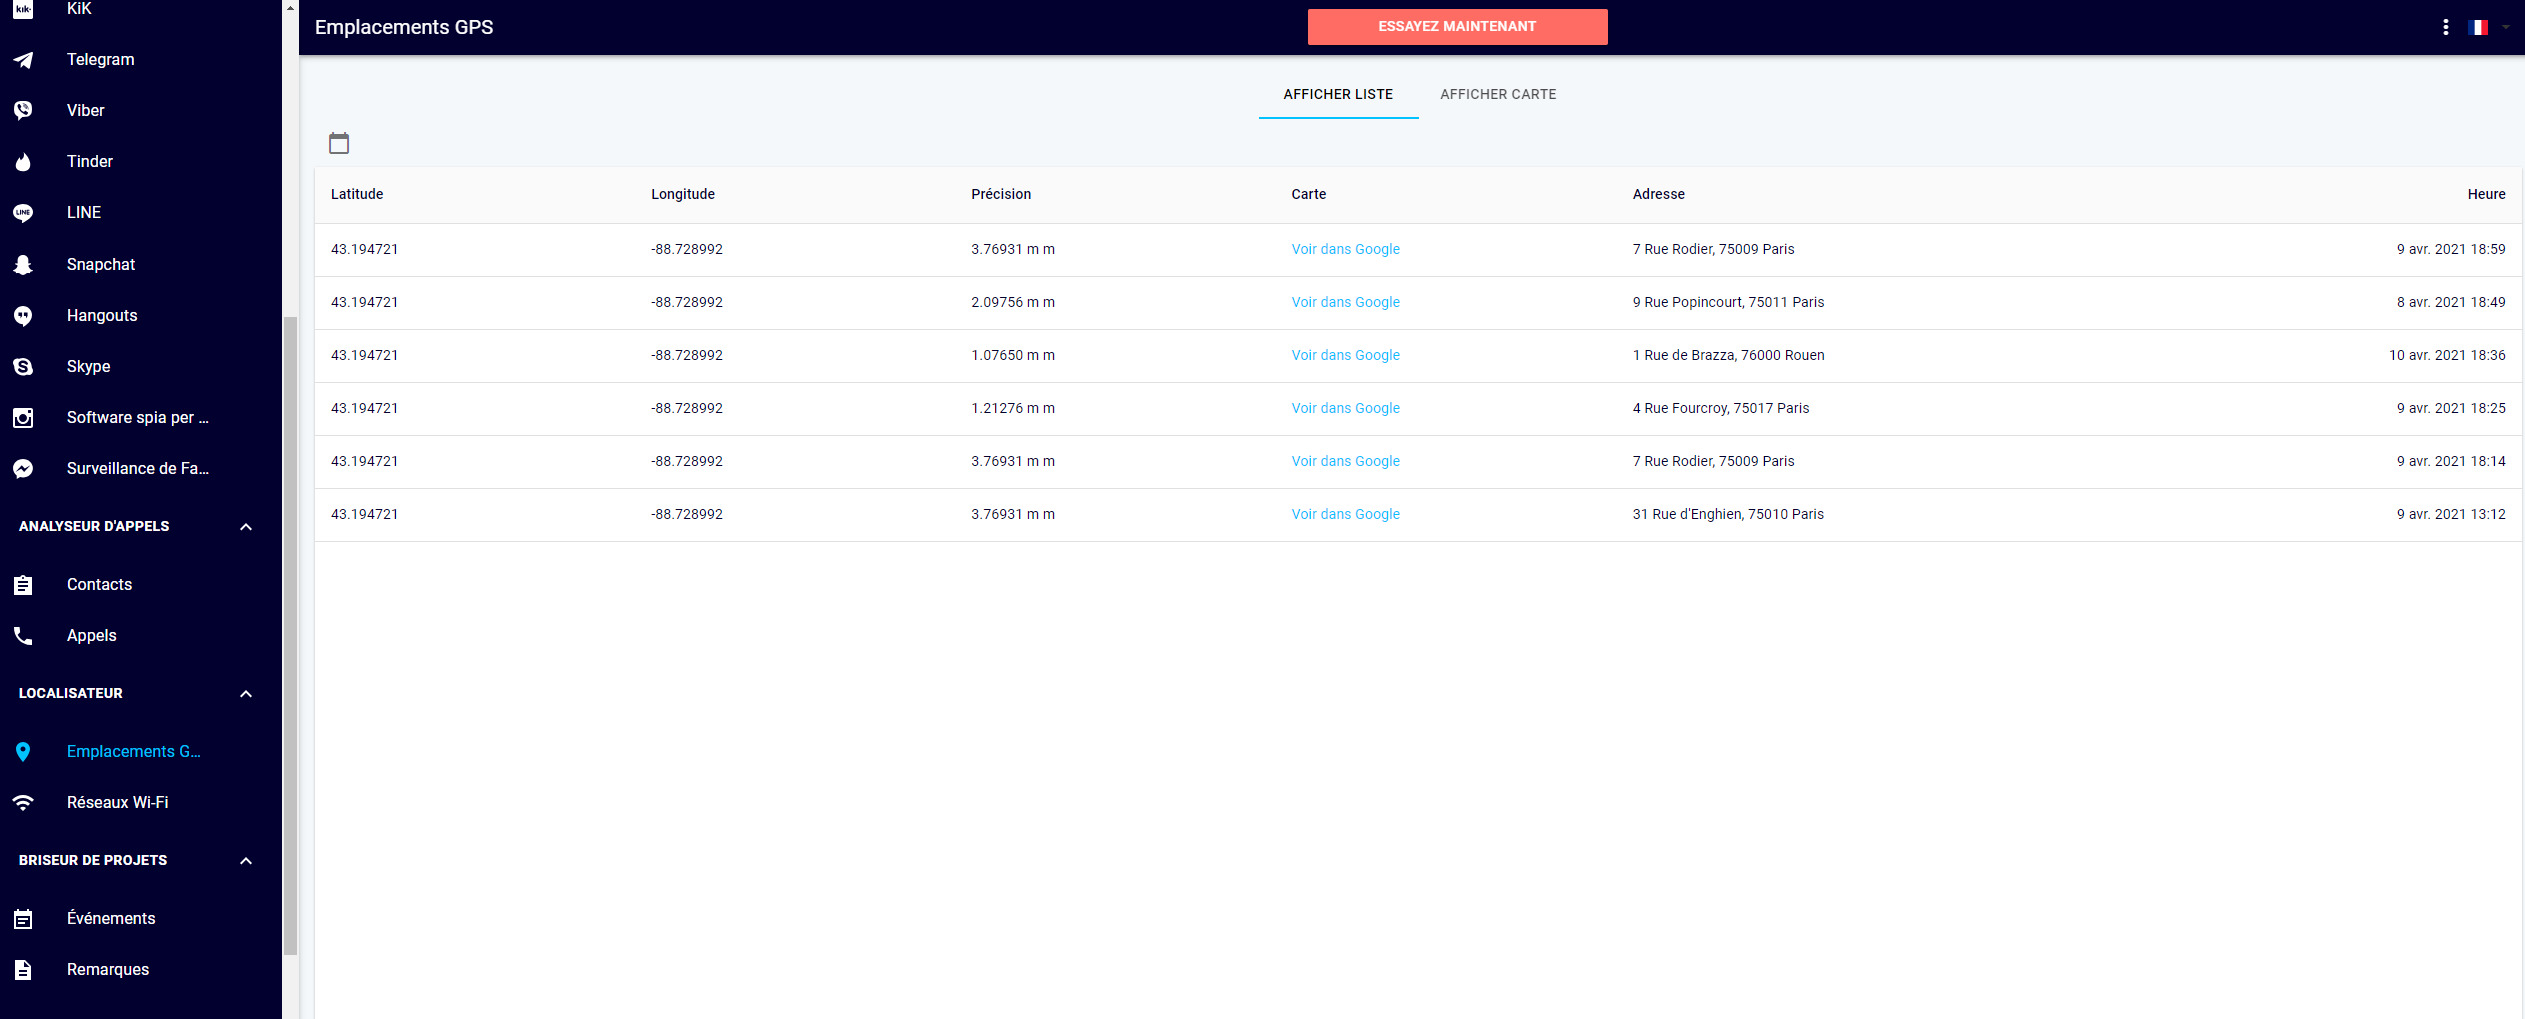Click the Instagram camera icon

(x=23, y=418)
